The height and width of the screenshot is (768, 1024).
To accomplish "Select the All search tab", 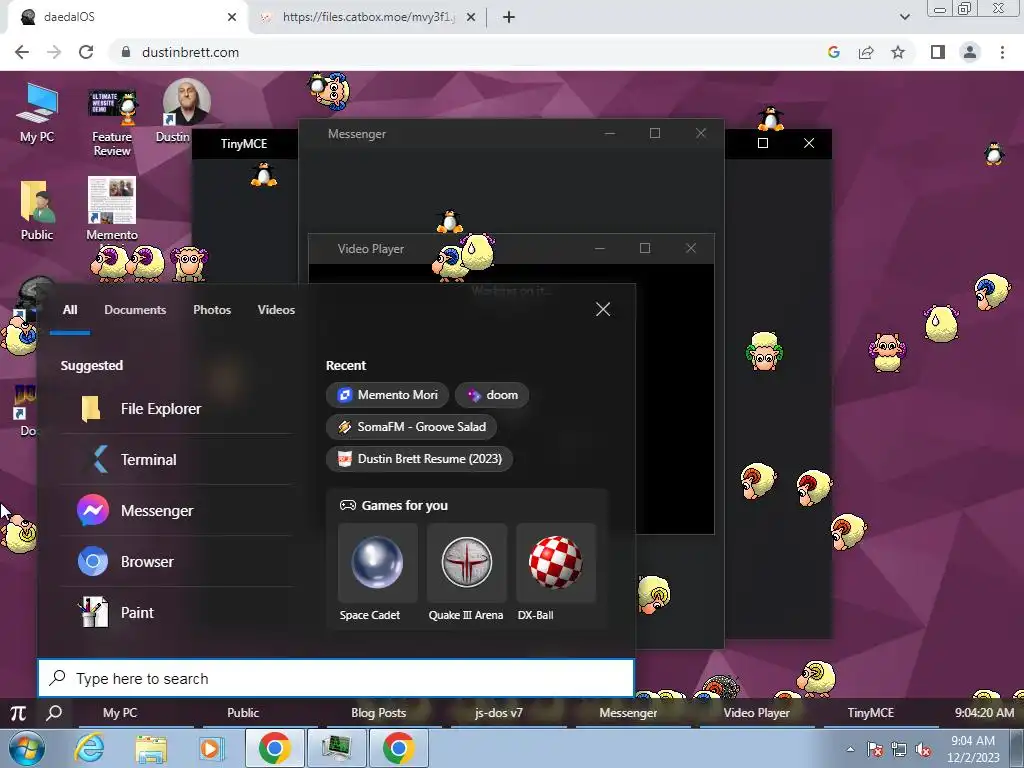I will (70, 310).
